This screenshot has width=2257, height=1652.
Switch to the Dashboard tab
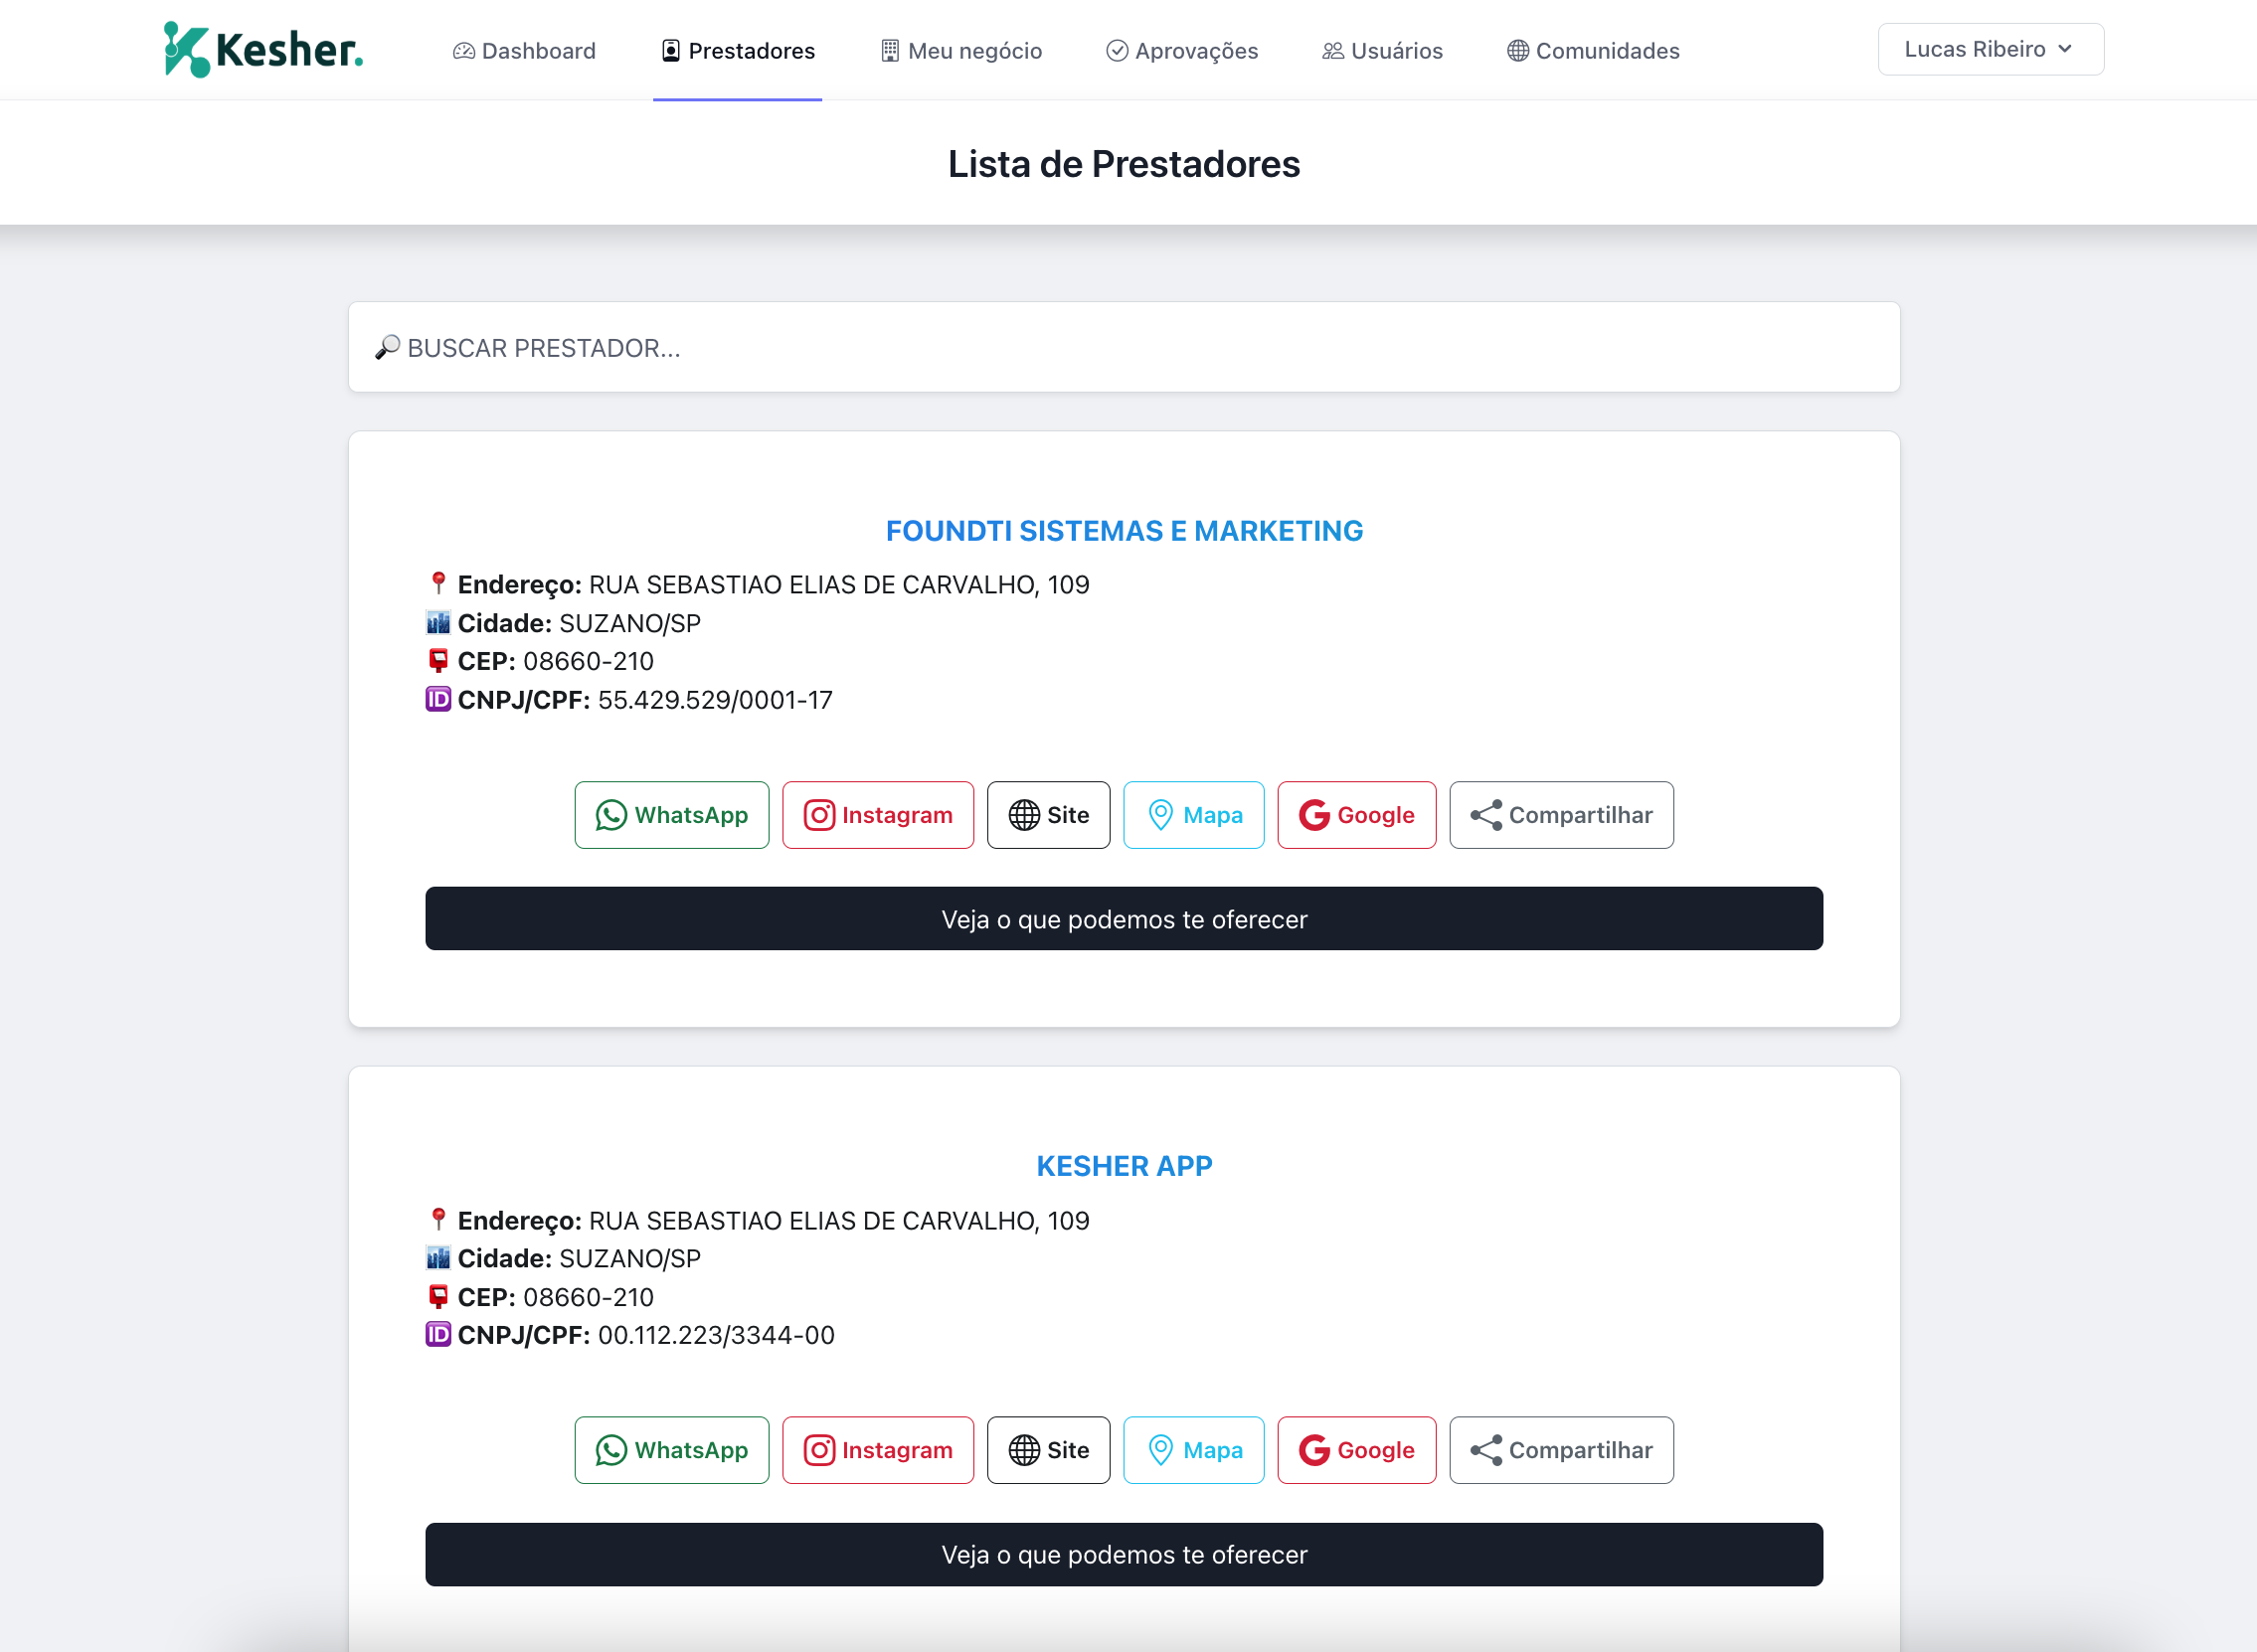click(524, 50)
